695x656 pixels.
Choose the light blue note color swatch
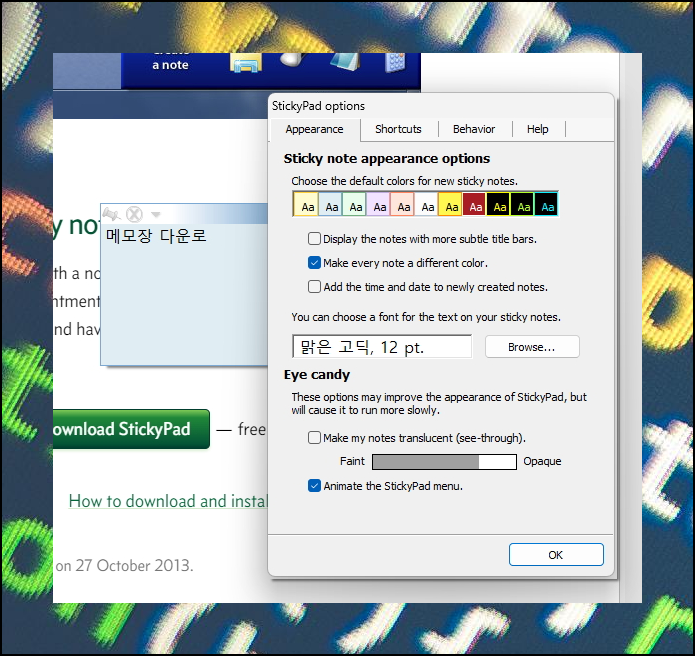point(330,204)
